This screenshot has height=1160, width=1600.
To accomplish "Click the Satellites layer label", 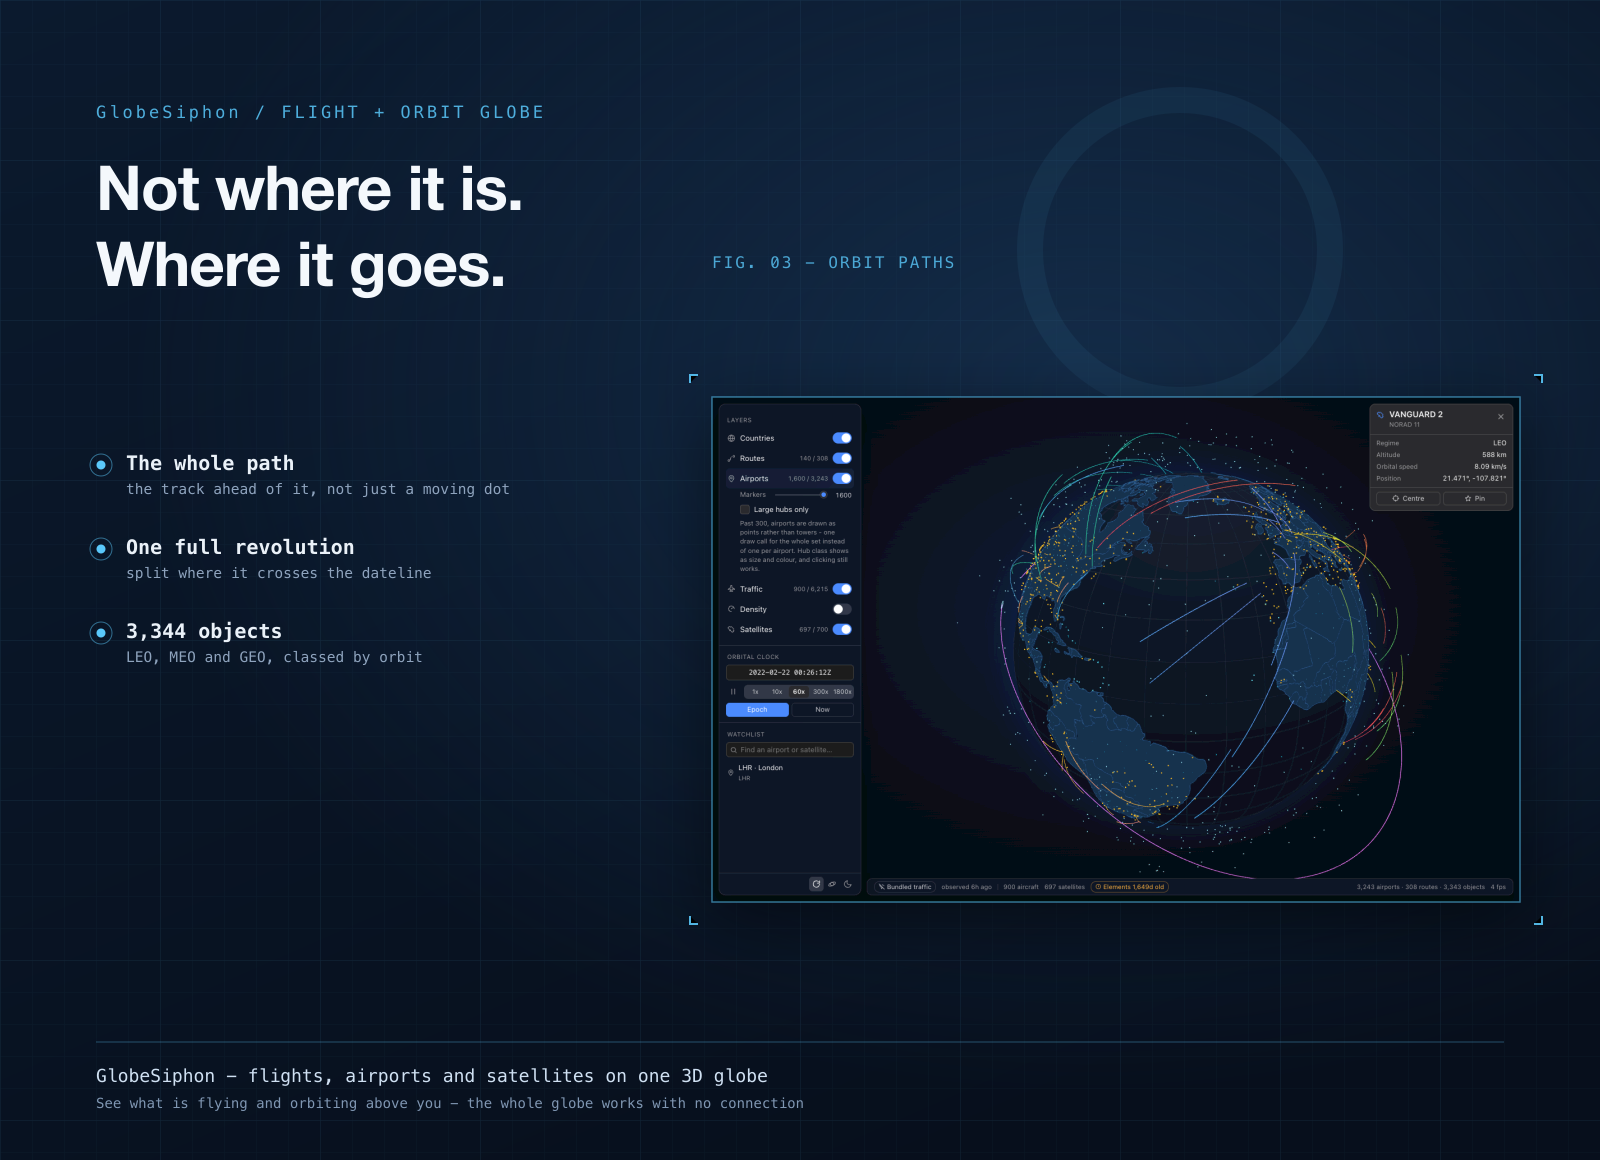I will (756, 629).
